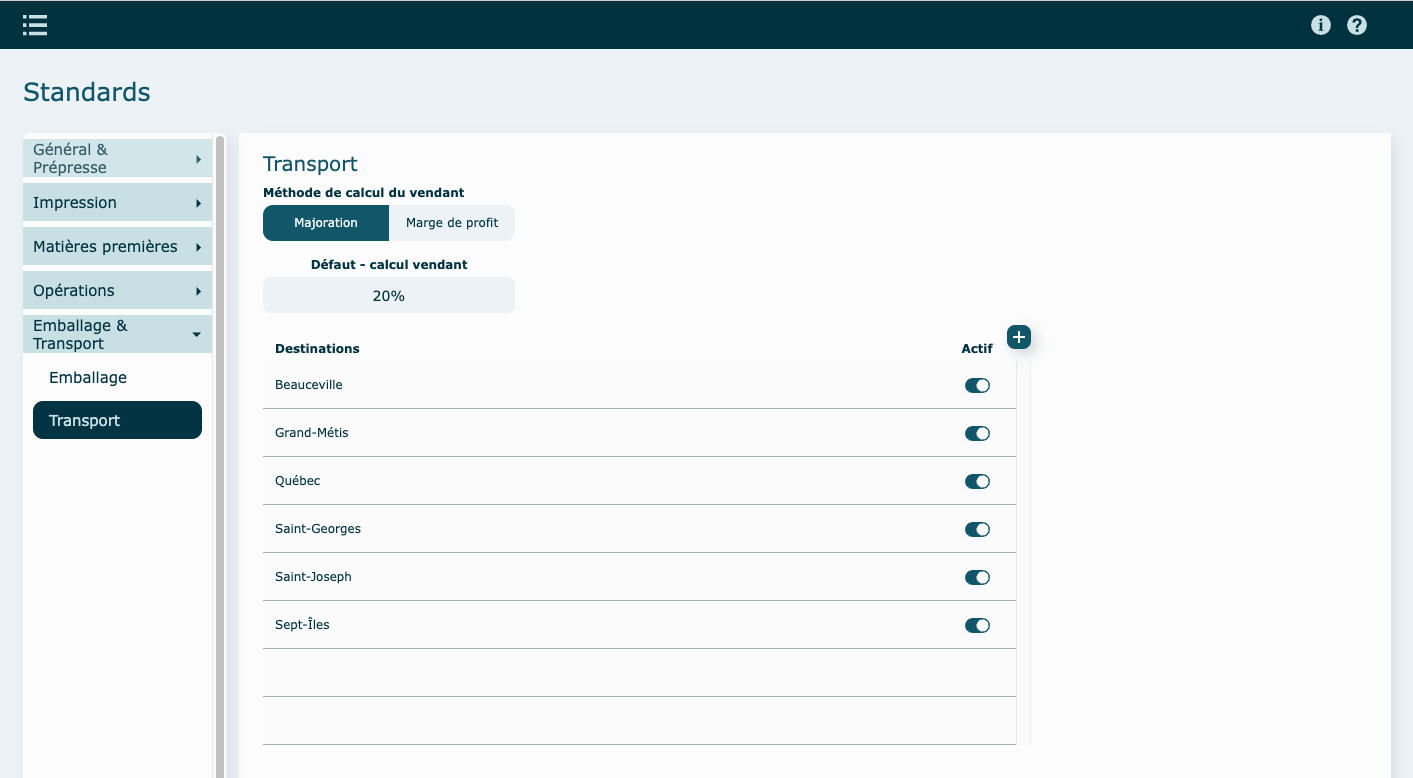The height and width of the screenshot is (778, 1413).
Task: Open the hamburger list menu icon
Action: click(35, 25)
